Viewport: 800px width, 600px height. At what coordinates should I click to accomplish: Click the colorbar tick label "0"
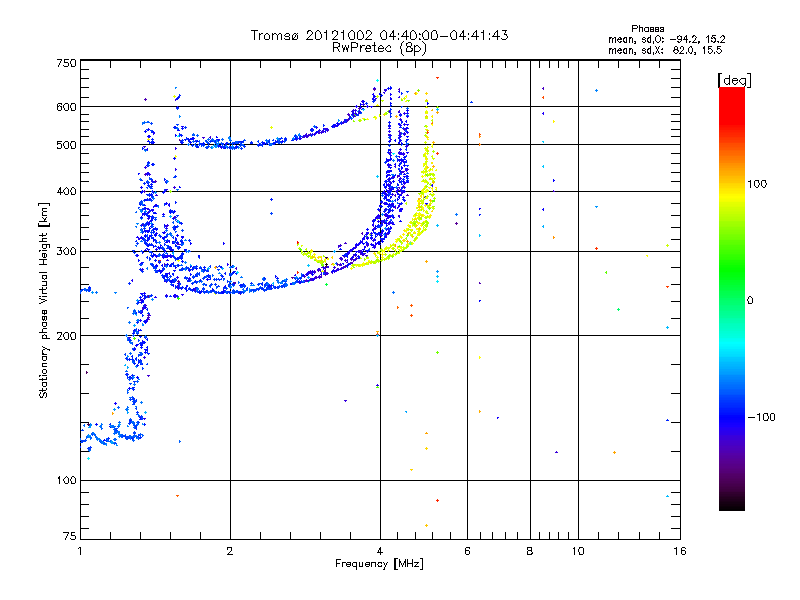coord(750,301)
